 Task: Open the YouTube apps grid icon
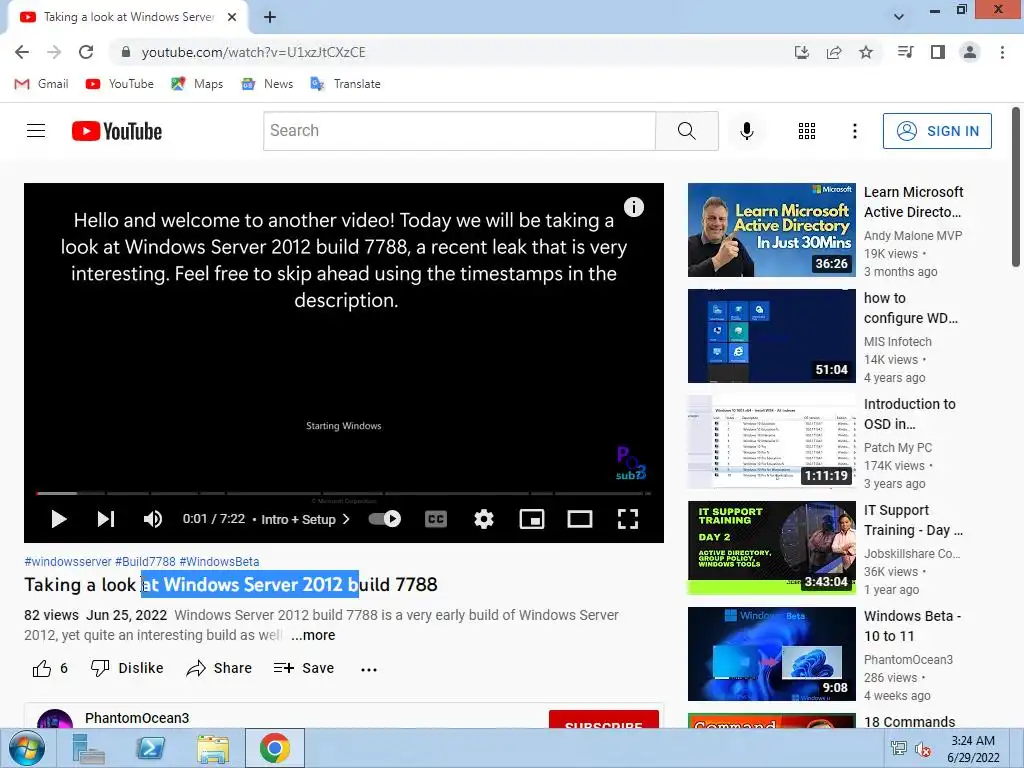click(807, 131)
